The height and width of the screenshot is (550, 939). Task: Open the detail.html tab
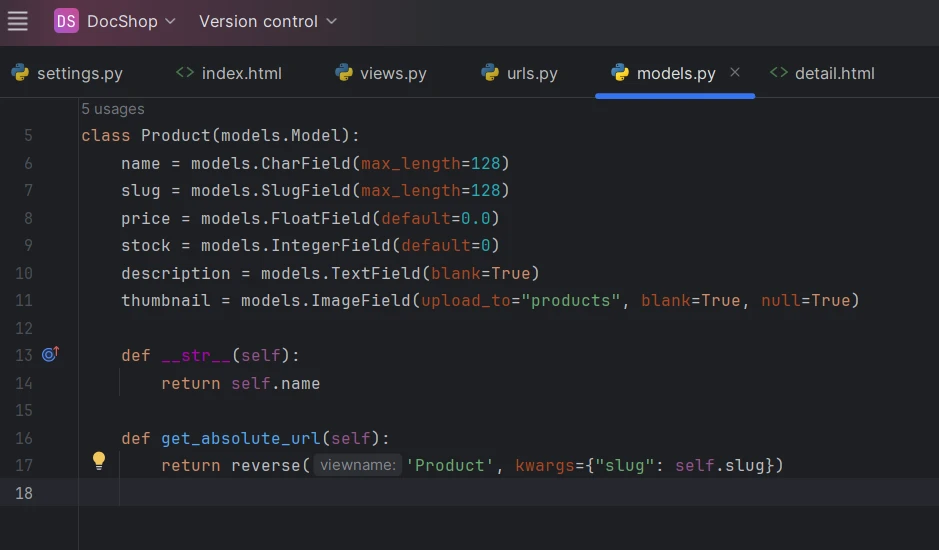pyautogui.click(x=834, y=73)
